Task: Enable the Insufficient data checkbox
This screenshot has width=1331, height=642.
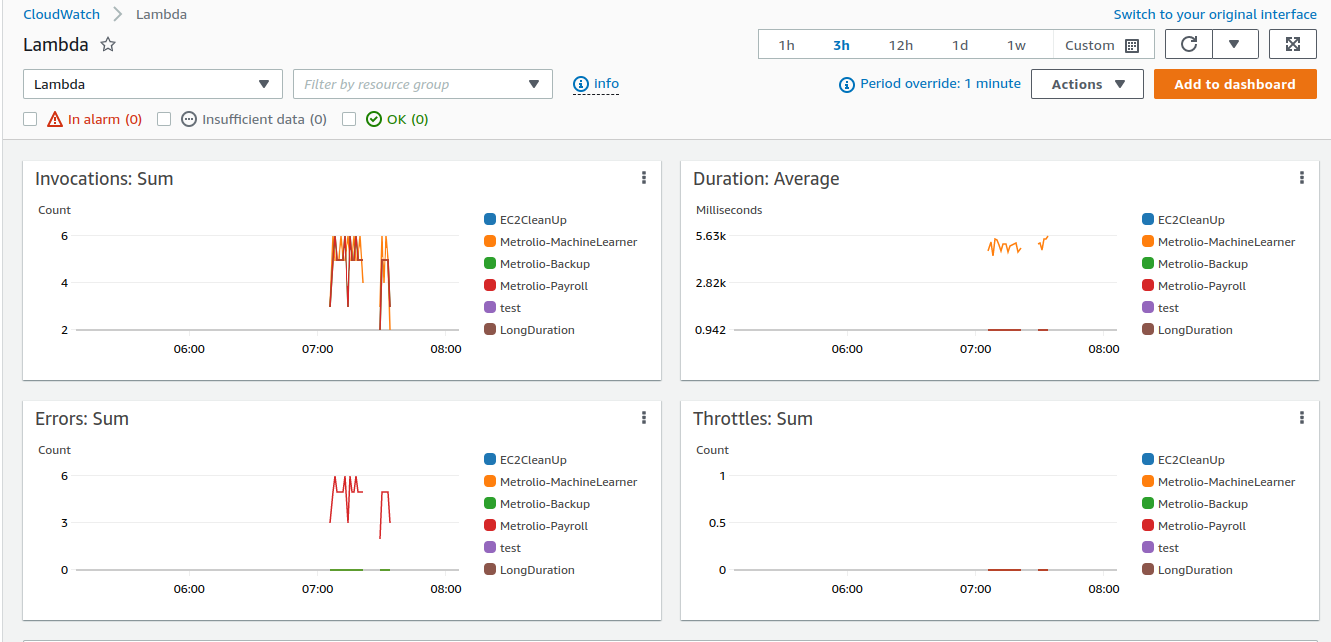Action: pyautogui.click(x=164, y=119)
